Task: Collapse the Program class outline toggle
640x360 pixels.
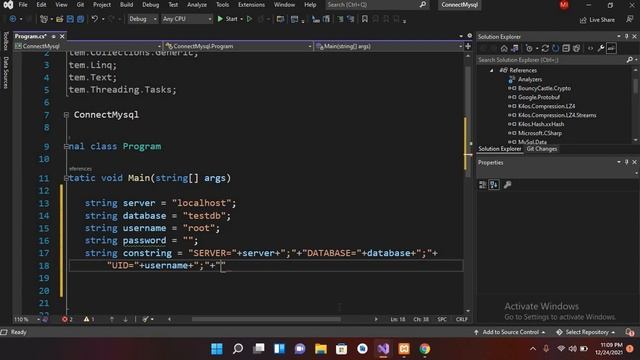Action: (66, 147)
